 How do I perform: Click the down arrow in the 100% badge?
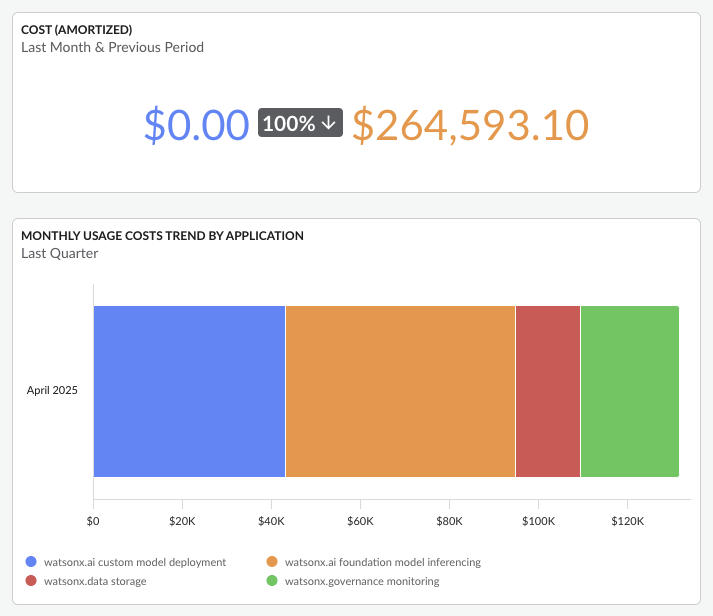click(329, 123)
